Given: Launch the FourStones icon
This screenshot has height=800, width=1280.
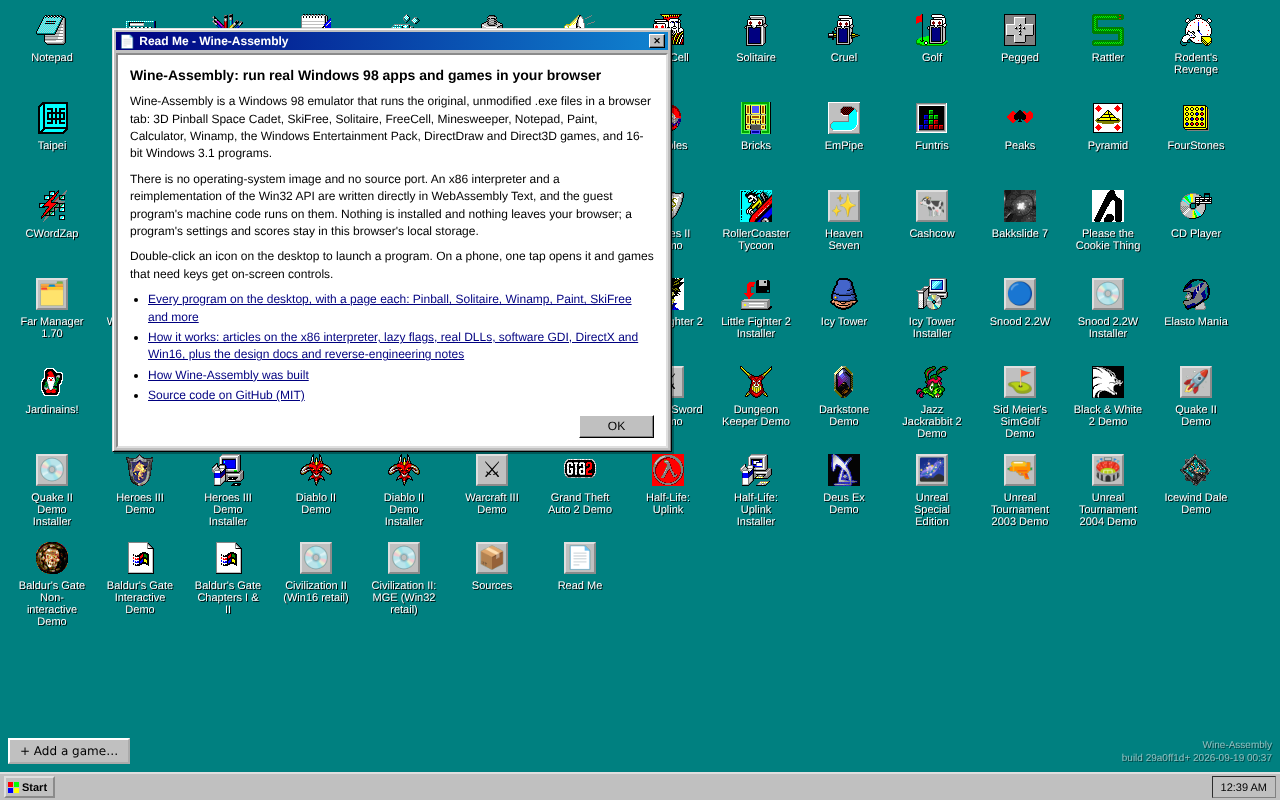Looking at the screenshot, I should tap(1196, 118).
